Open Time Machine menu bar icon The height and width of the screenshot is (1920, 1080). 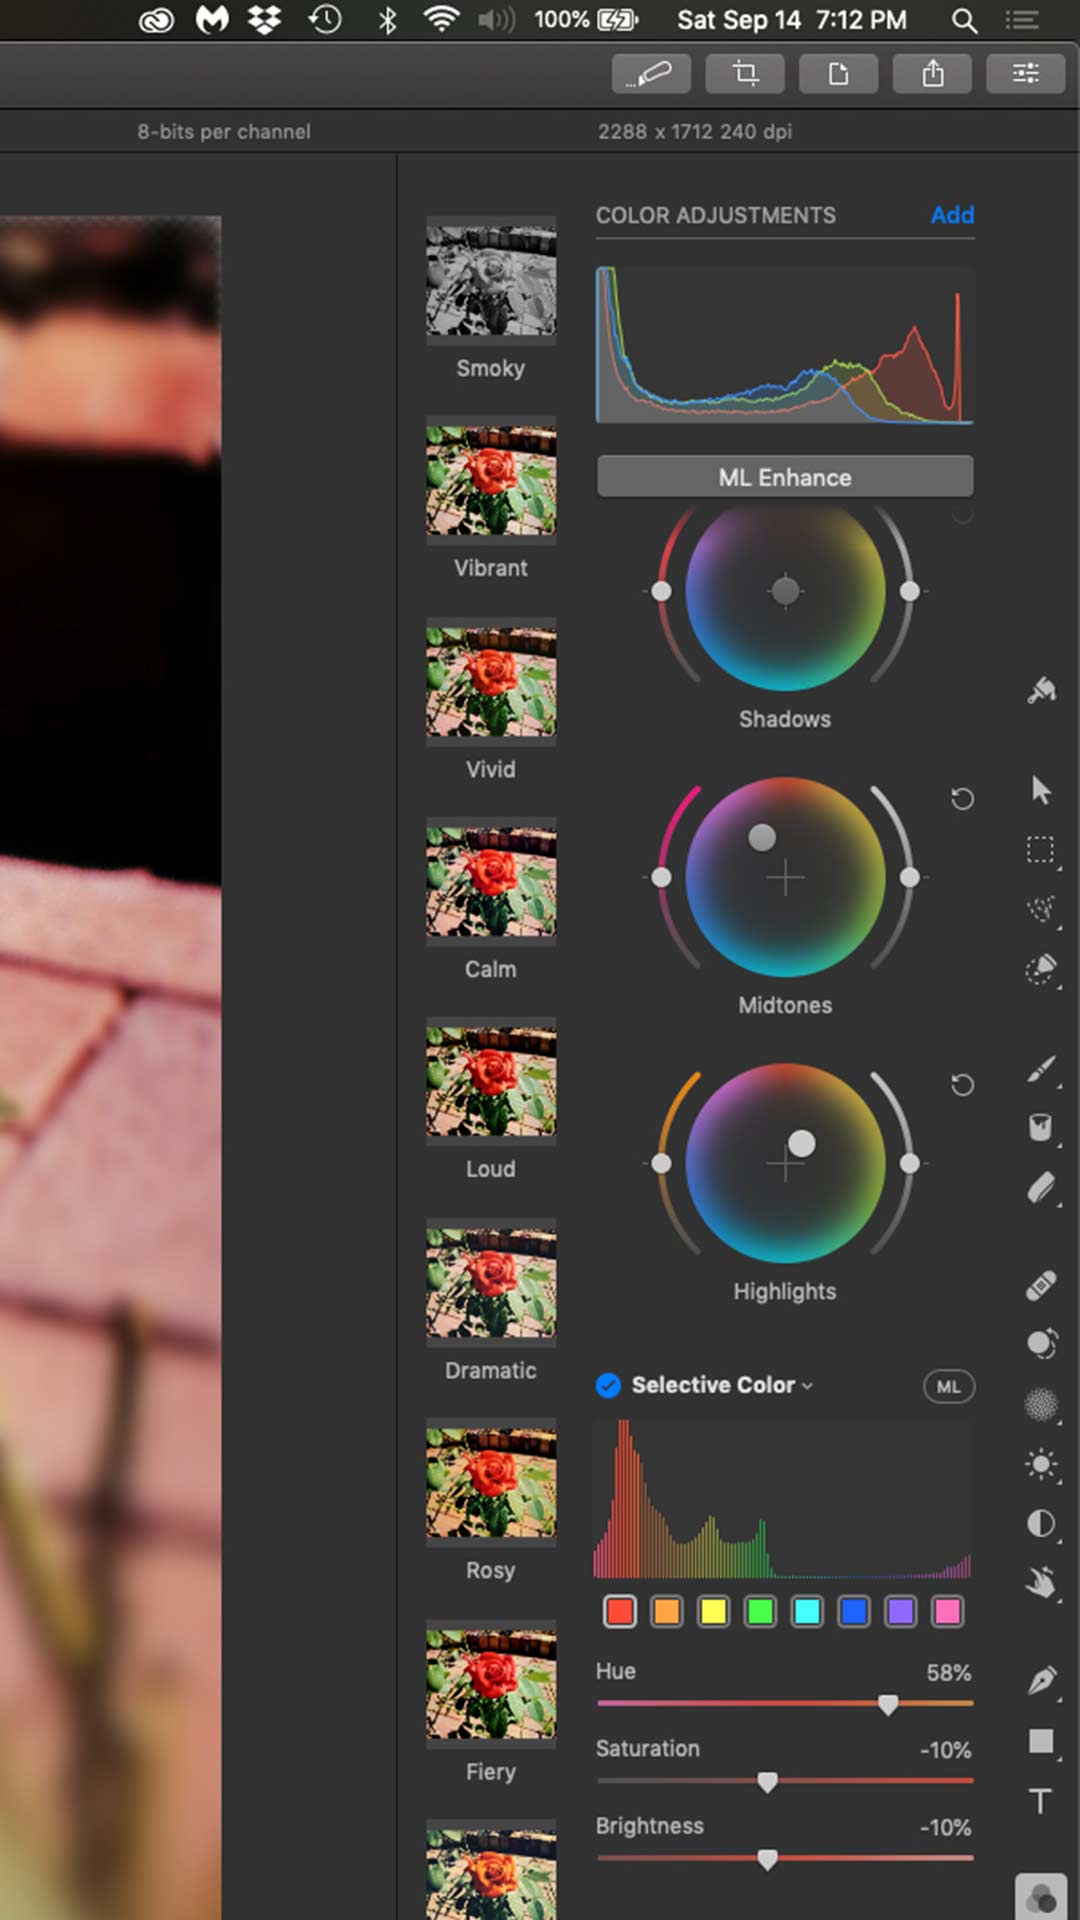coord(325,20)
